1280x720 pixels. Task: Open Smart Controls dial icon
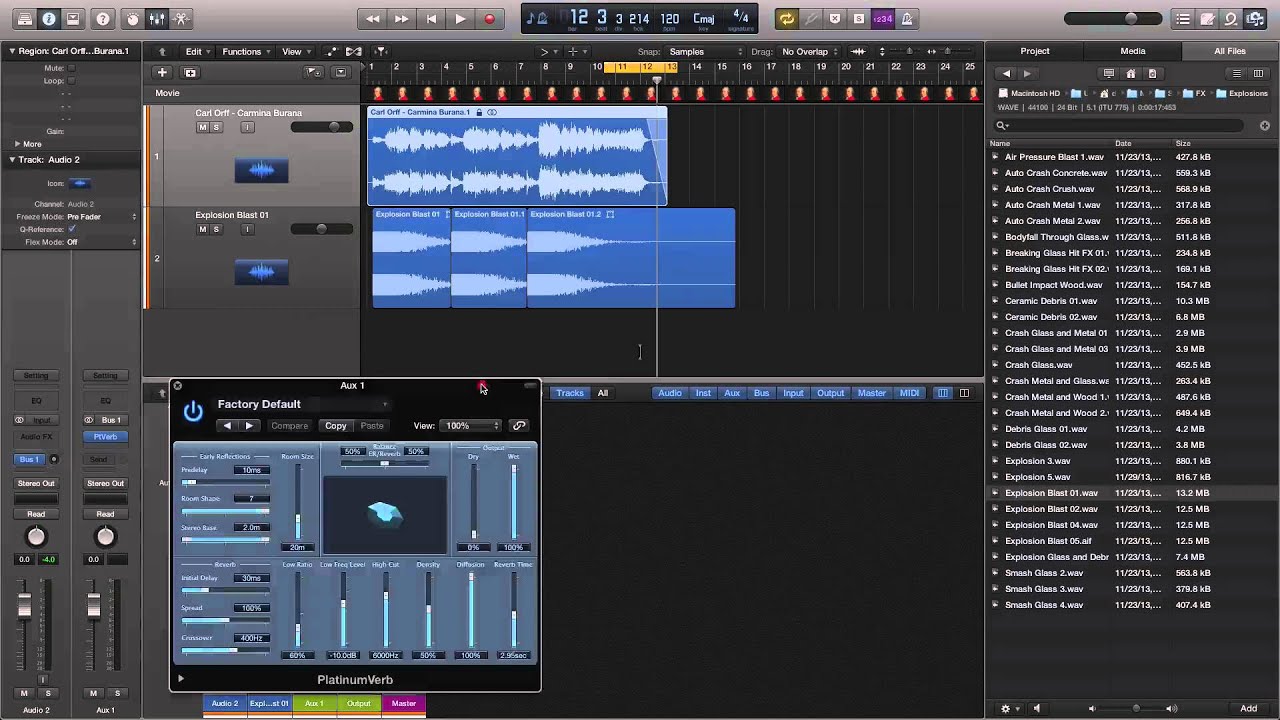(x=133, y=19)
